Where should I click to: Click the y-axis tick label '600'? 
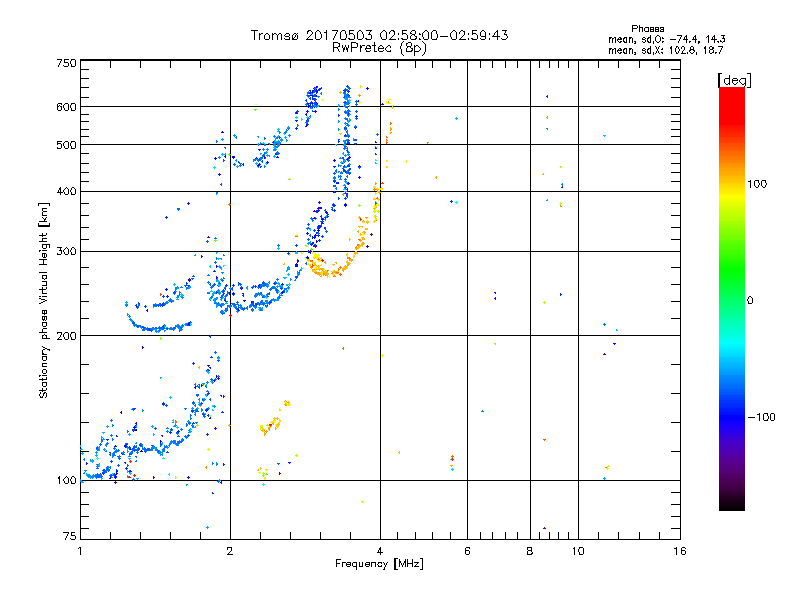(x=66, y=107)
